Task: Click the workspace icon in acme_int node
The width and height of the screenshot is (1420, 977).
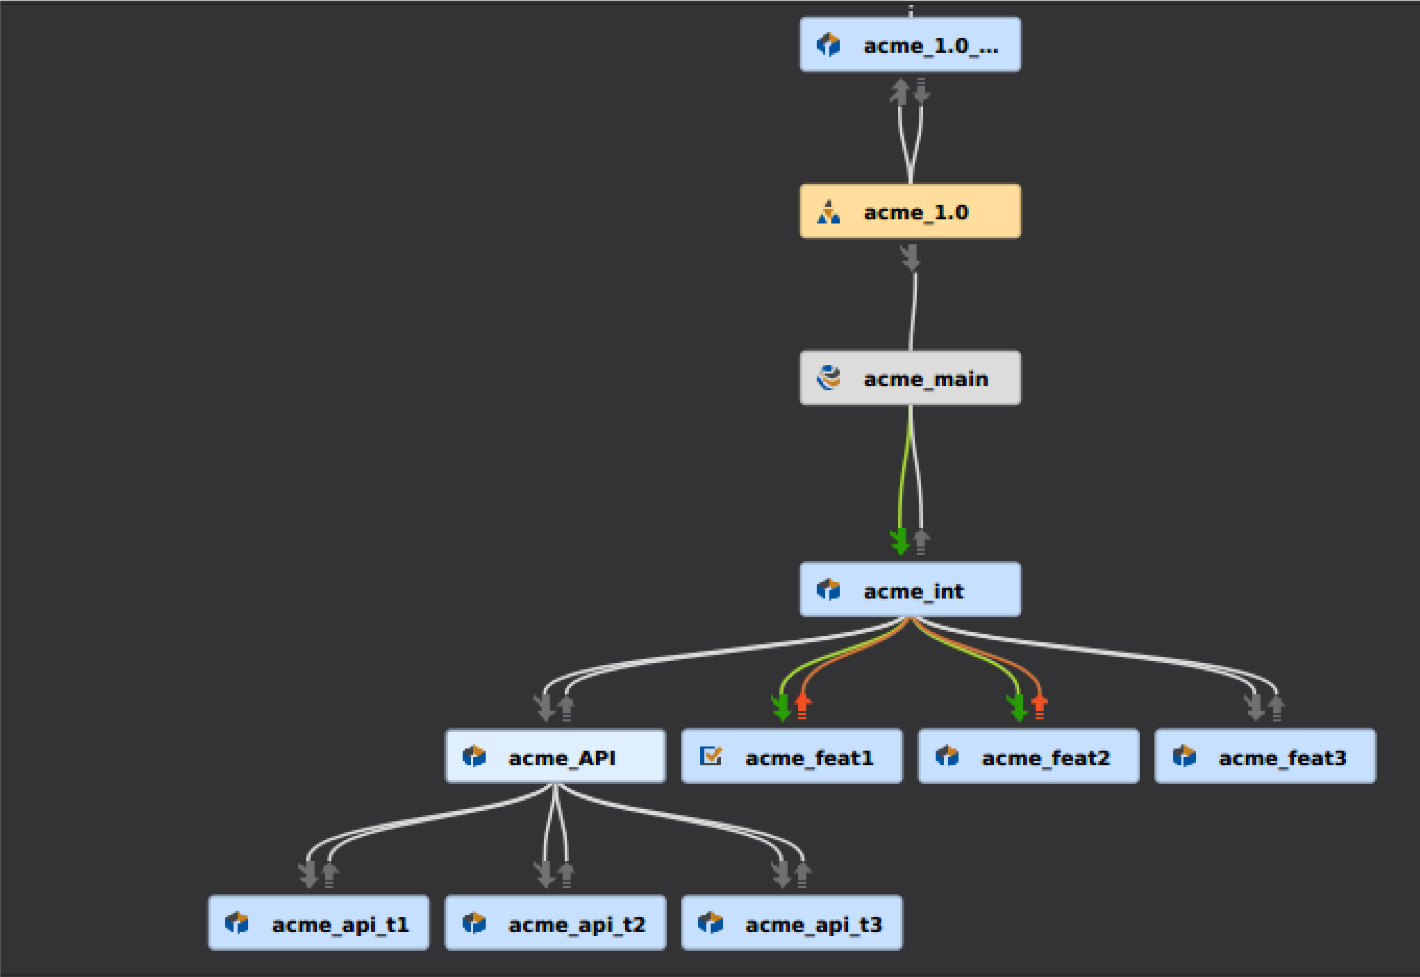Action: click(829, 590)
